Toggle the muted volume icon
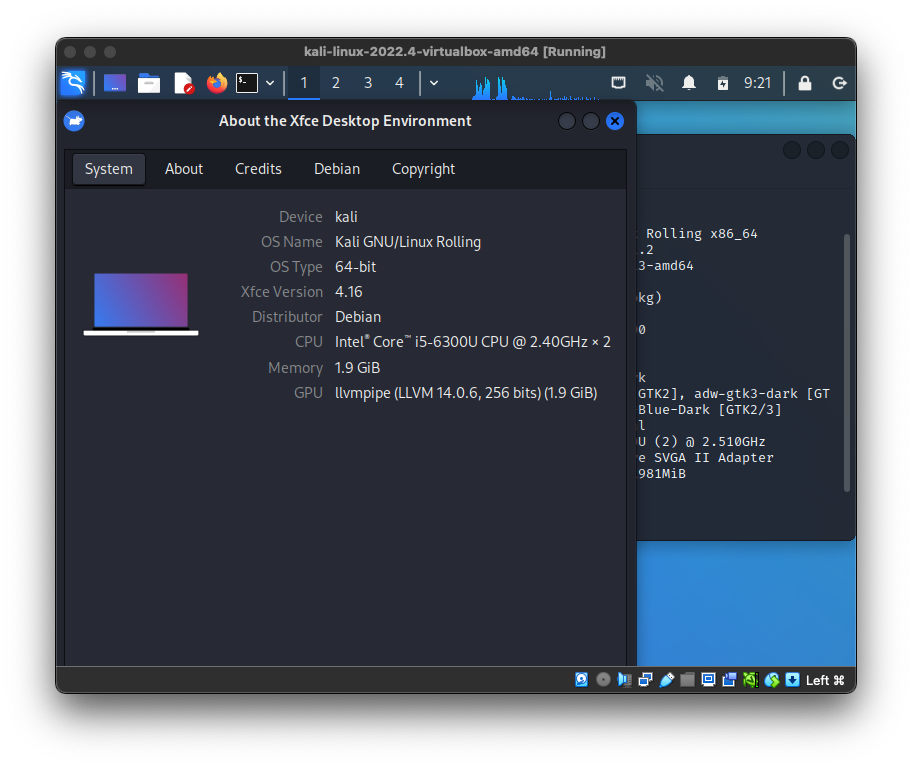The width and height of the screenshot is (912, 767). [x=654, y=83]
